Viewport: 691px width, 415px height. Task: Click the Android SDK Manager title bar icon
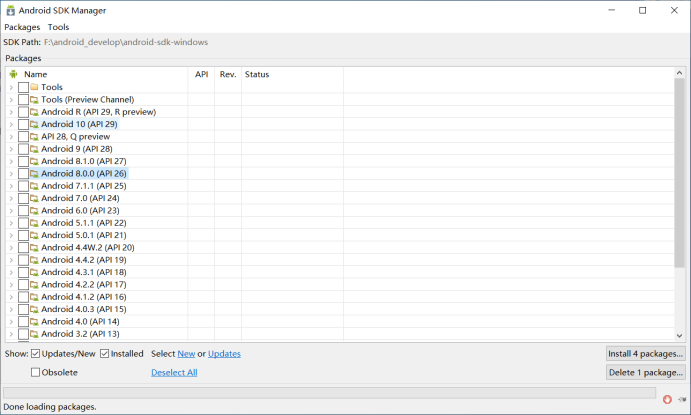point(11,10)
